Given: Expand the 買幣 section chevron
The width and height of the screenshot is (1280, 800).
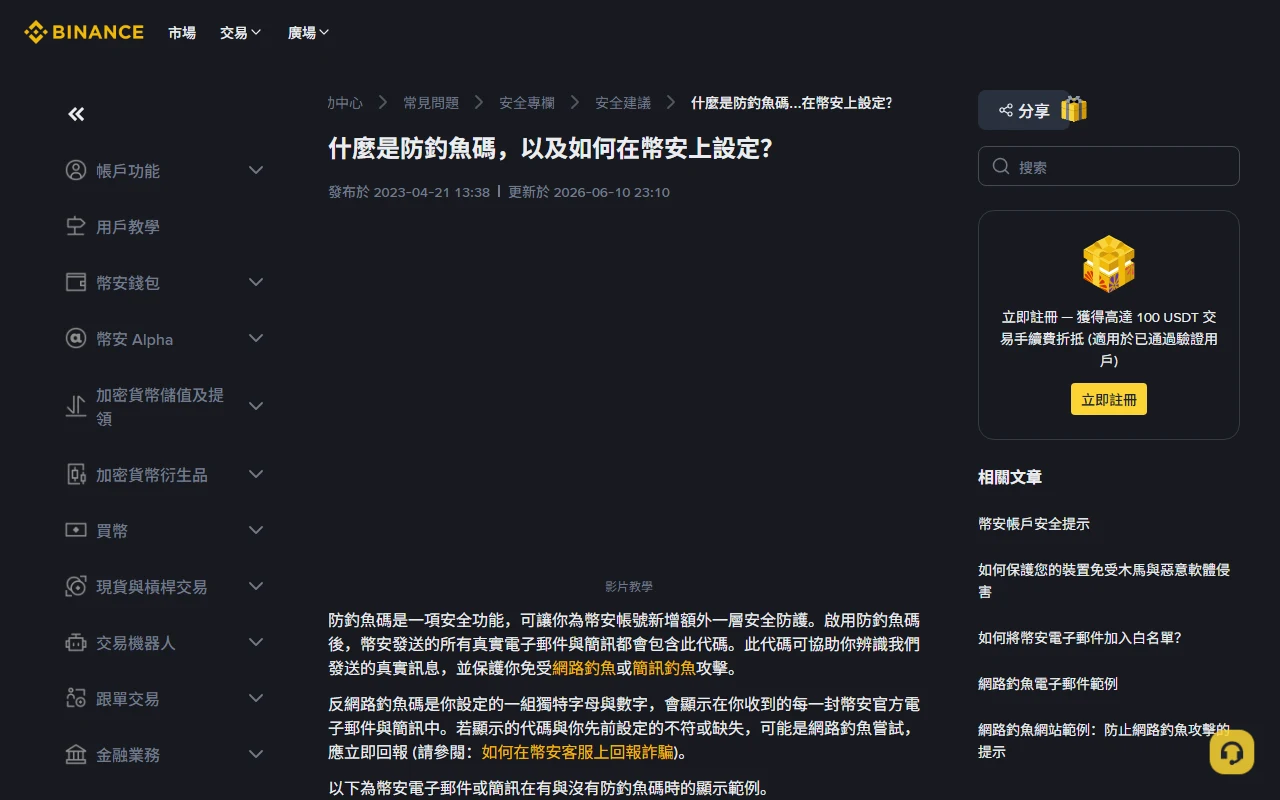Looking at the screenshot, I should tap(256, 530).
